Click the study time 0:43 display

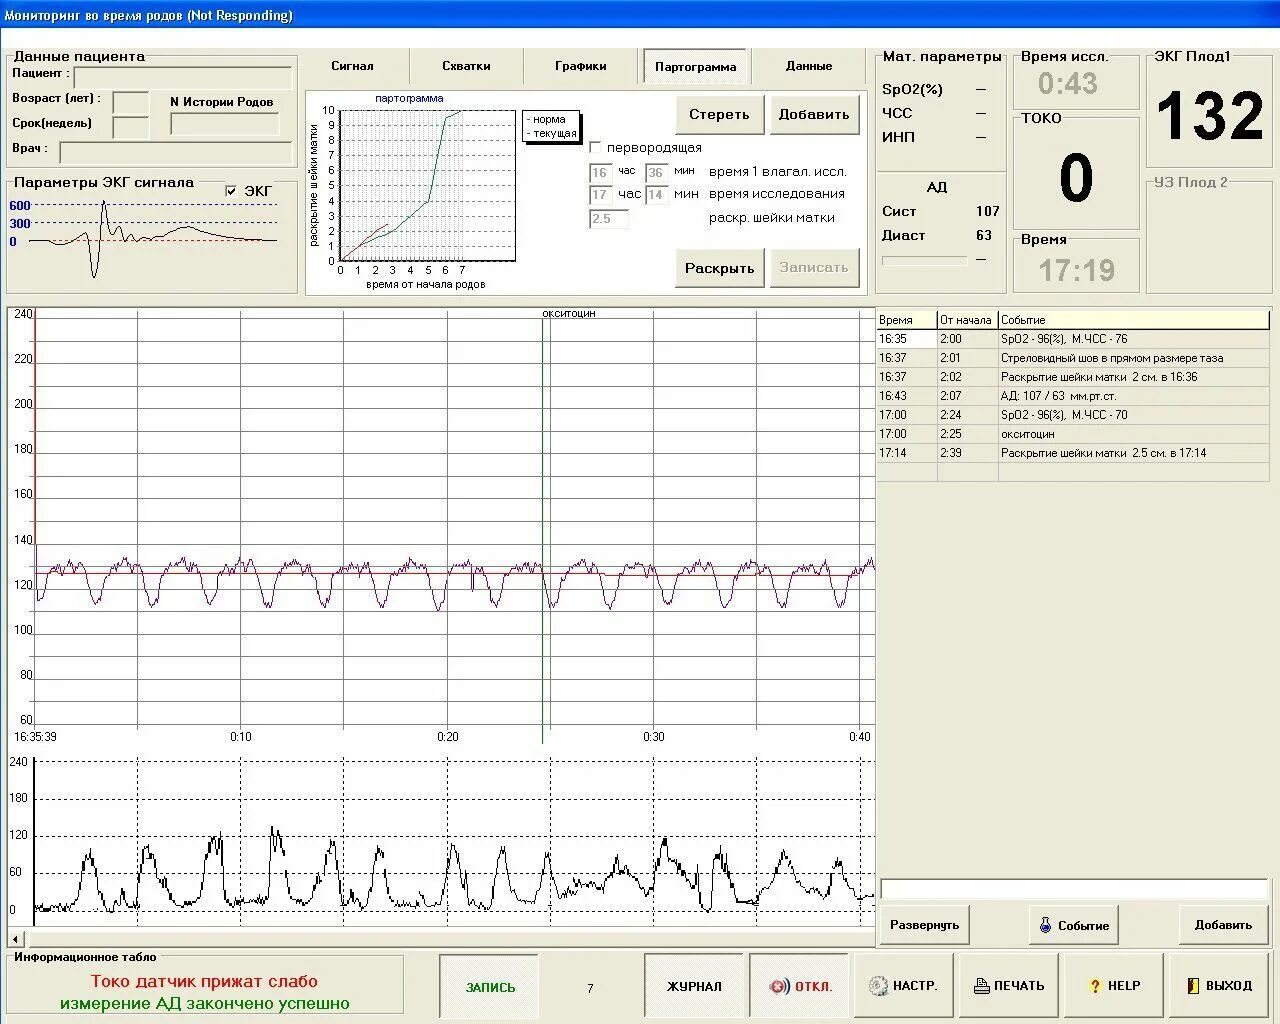(1068, 84)
